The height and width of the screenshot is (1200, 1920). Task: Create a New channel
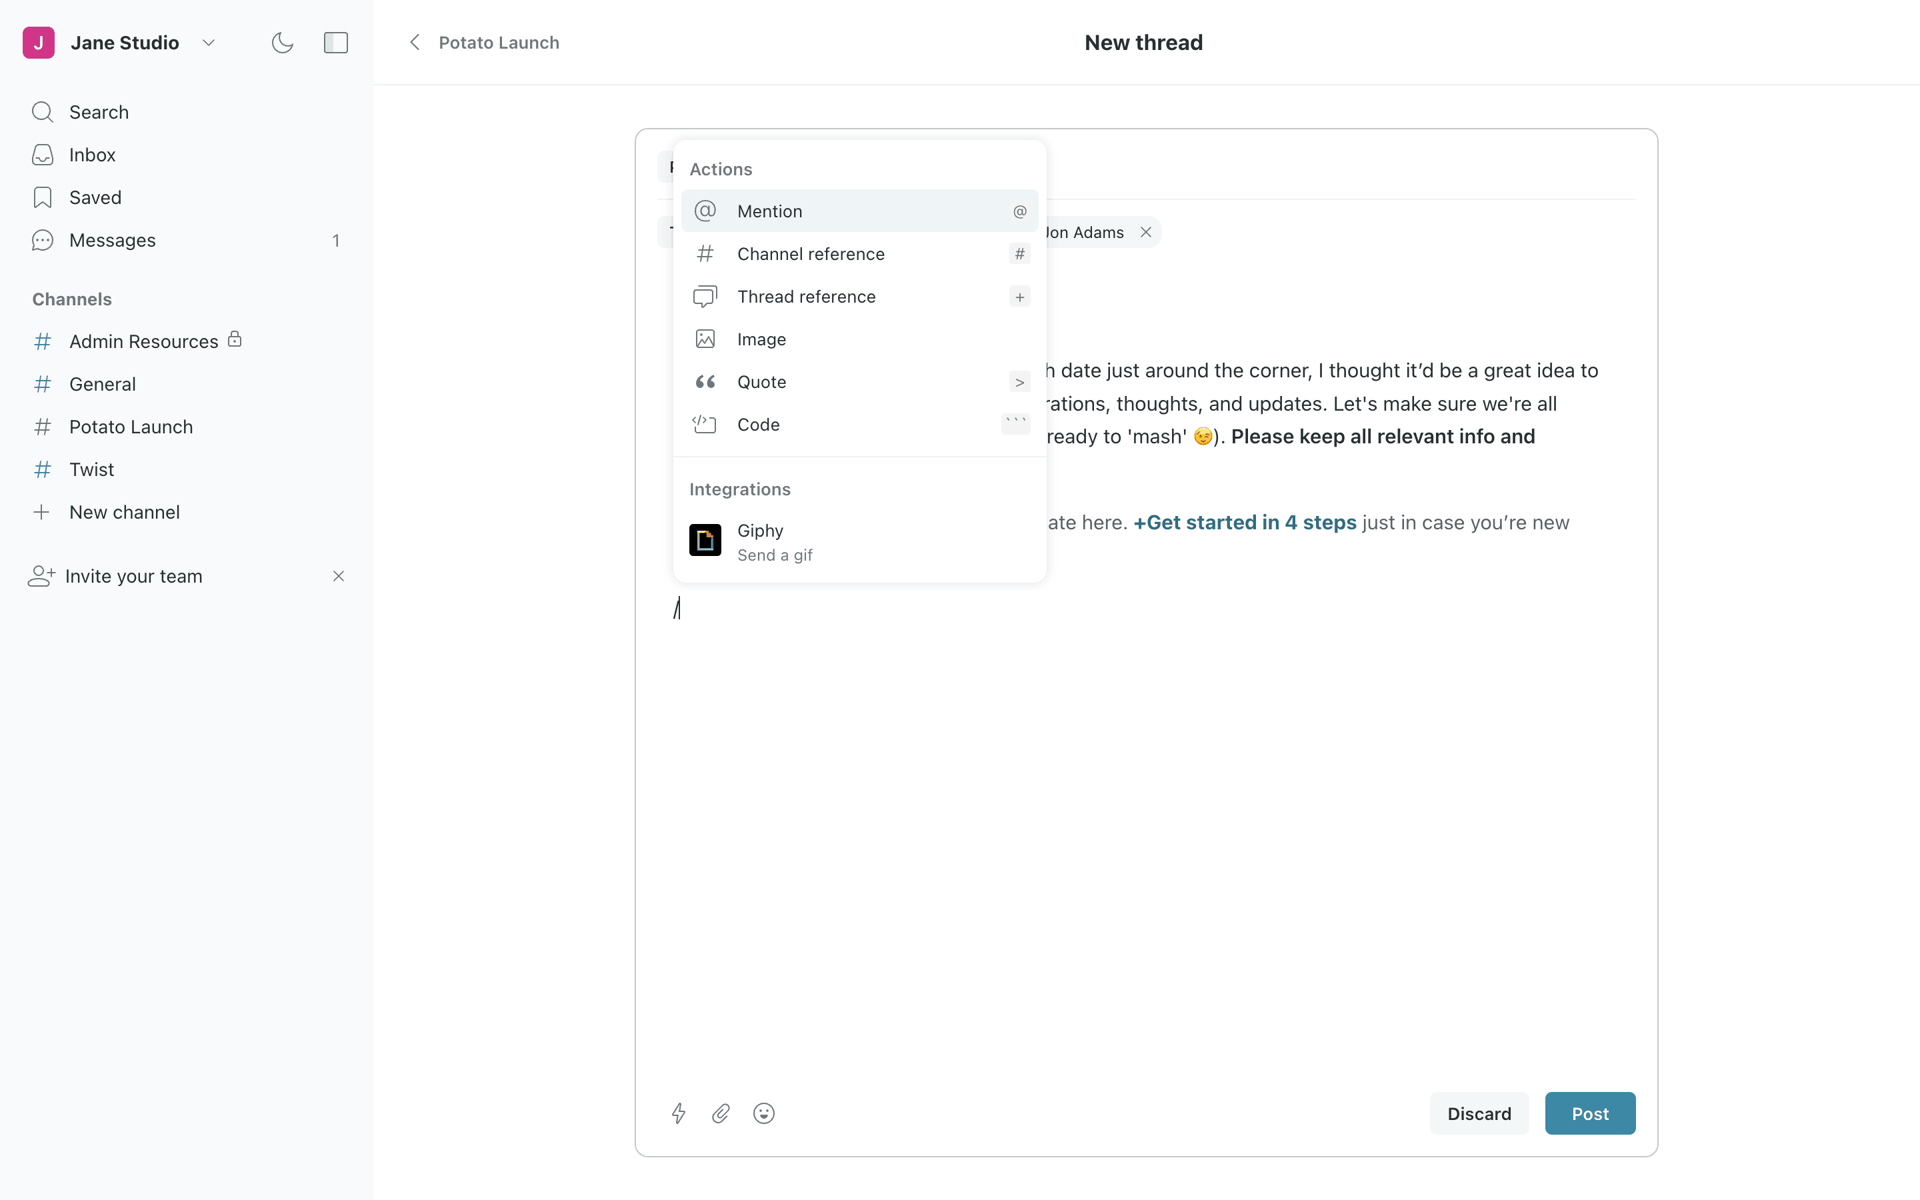click(186, 512)
